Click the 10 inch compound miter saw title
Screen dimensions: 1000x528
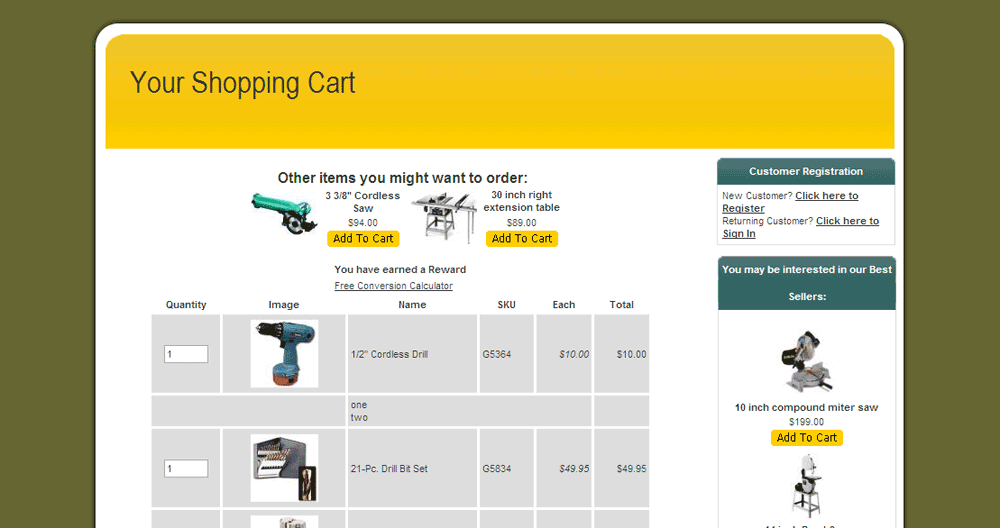point(806,408)
